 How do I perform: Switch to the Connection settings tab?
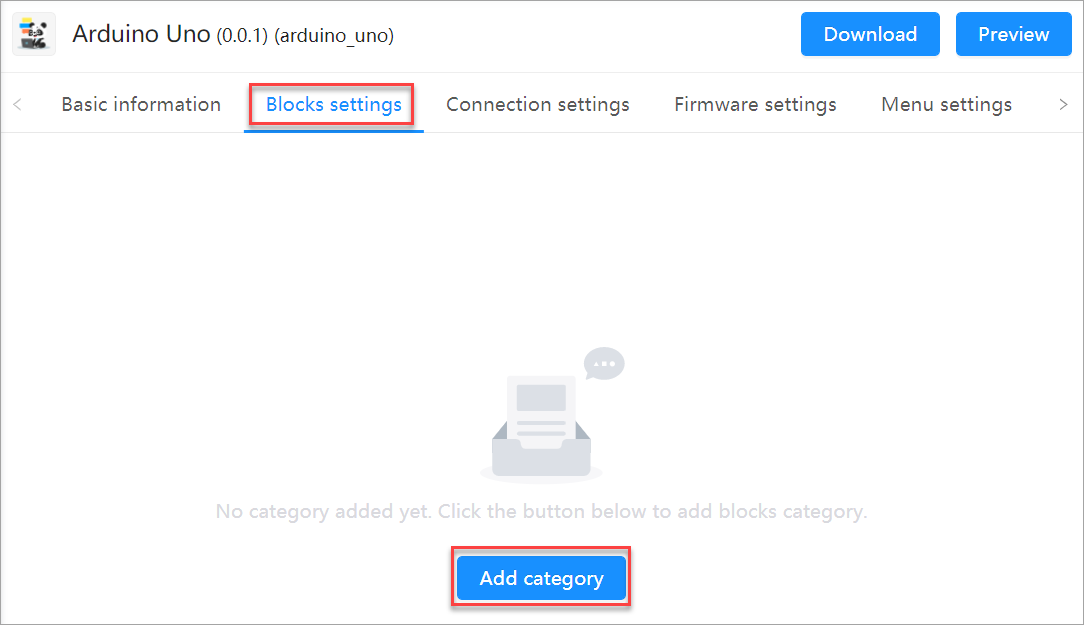pyautogui.click(x=537, y=104)
